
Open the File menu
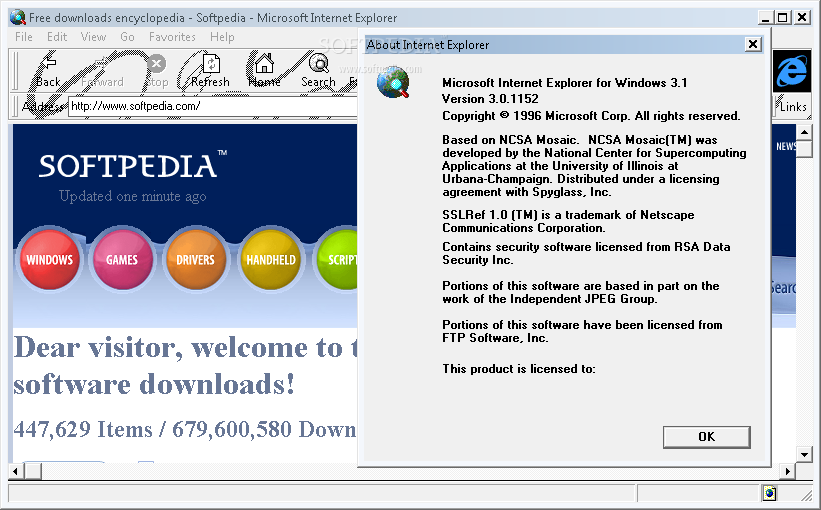[x=24, y=37]
